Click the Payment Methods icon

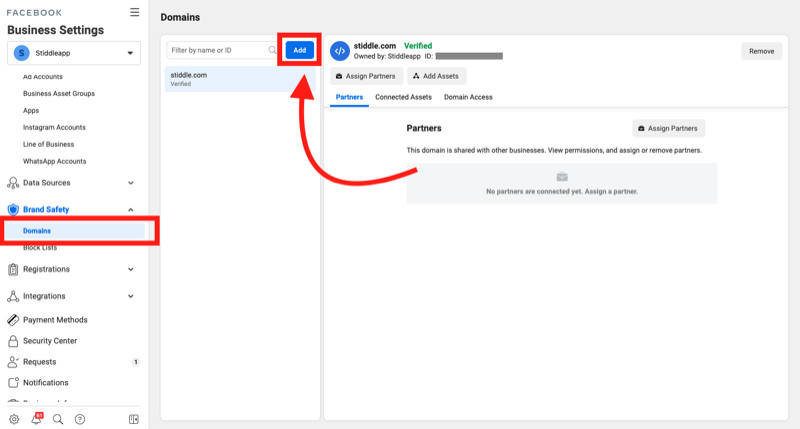(x=13, y=320)
